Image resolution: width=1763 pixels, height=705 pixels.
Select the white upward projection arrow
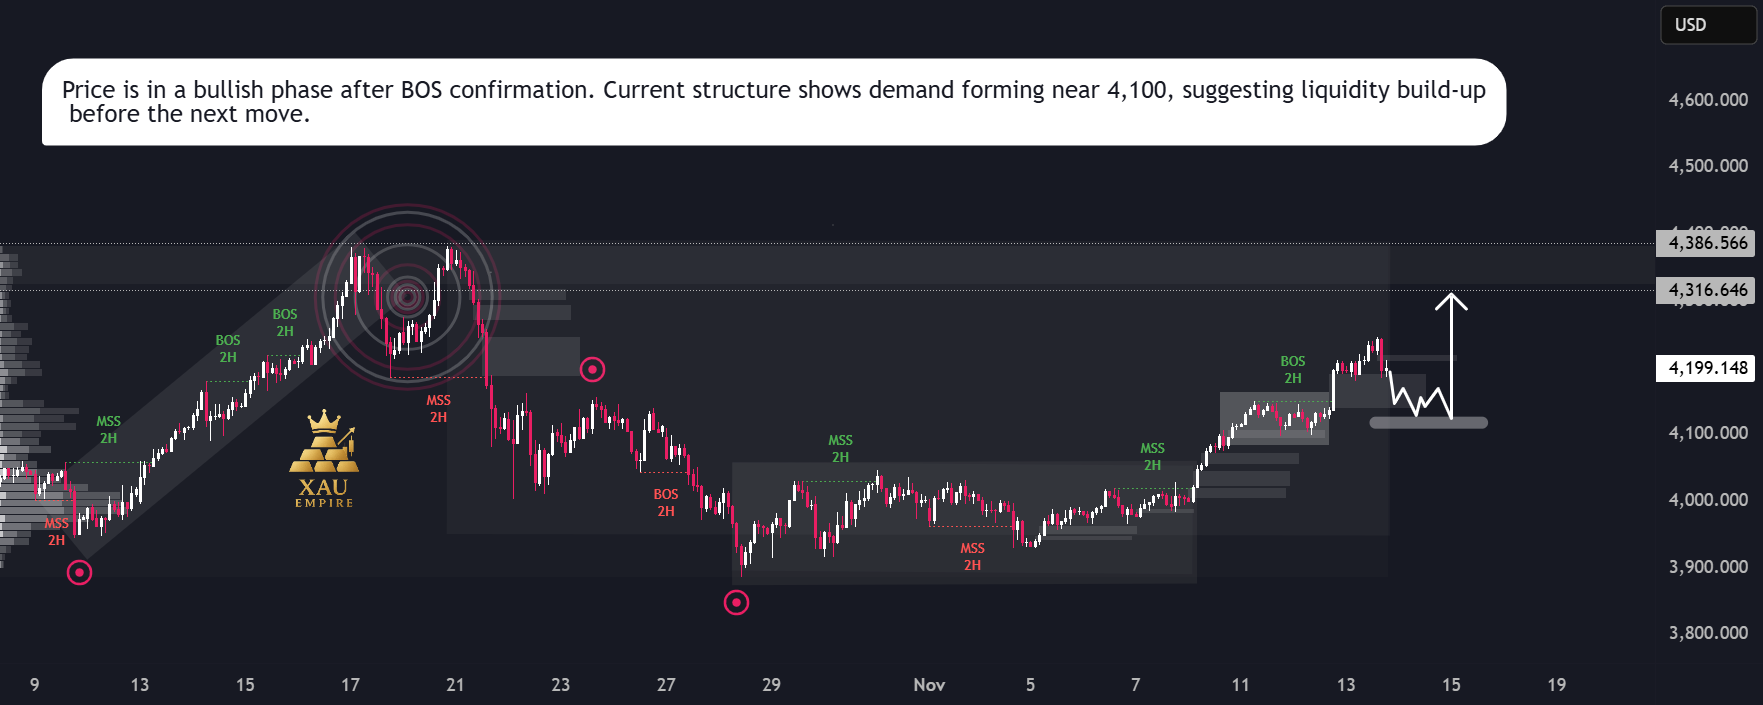point(1451,355)
